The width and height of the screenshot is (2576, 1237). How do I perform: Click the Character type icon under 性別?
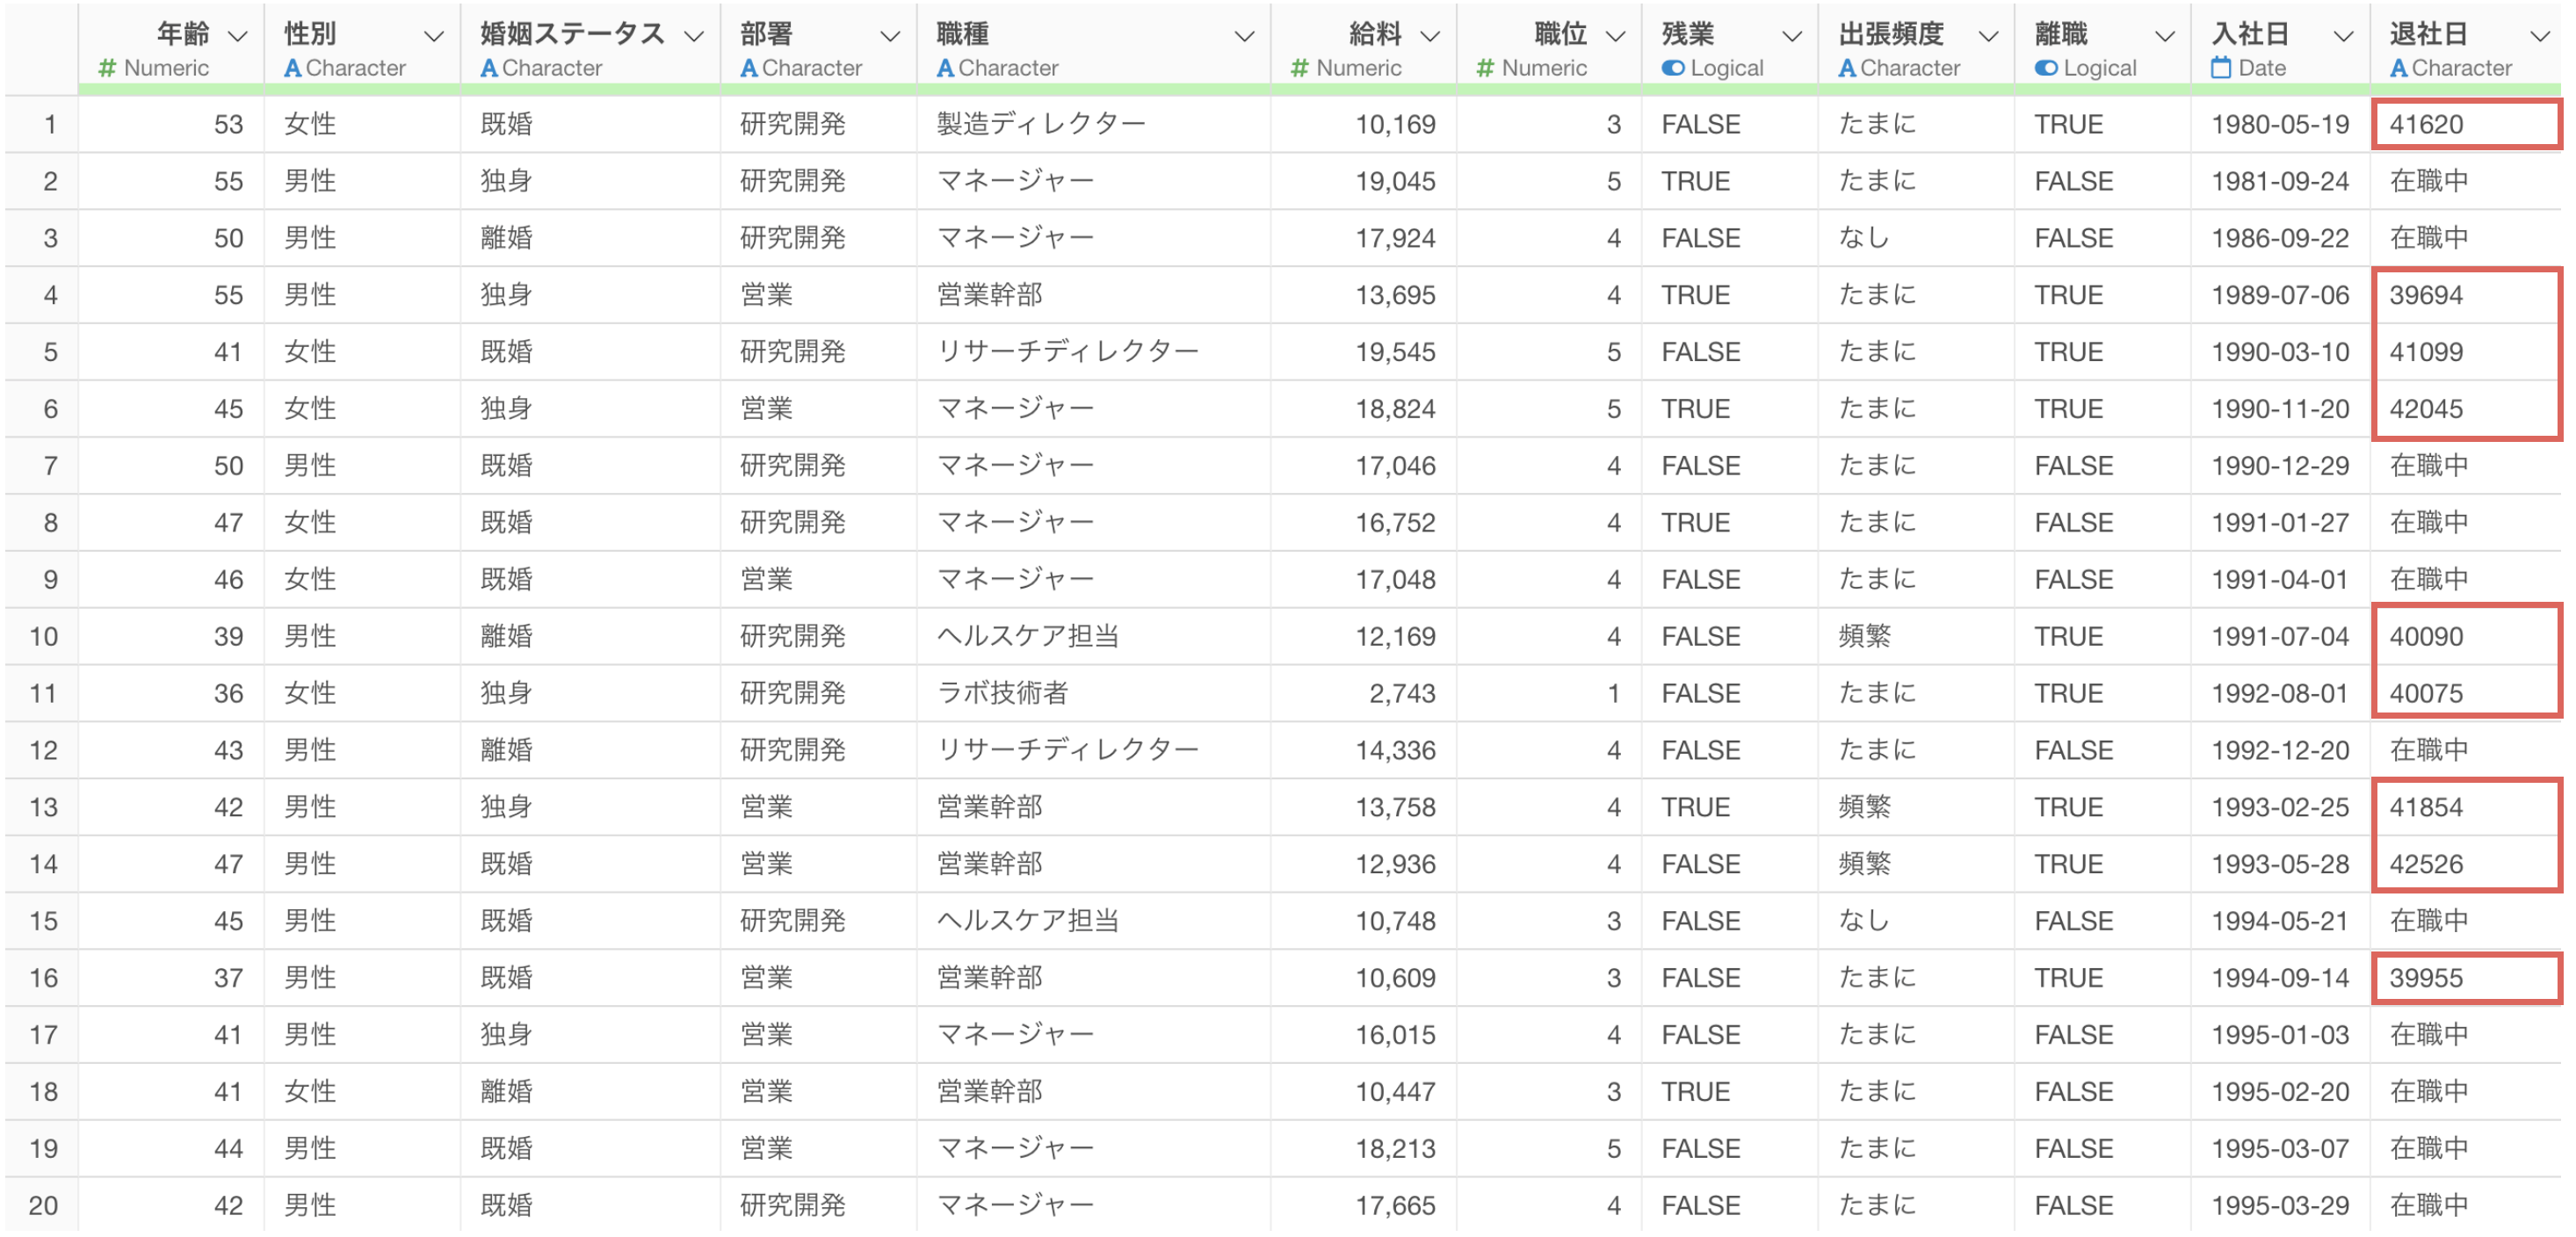click(x=292, y=68)
